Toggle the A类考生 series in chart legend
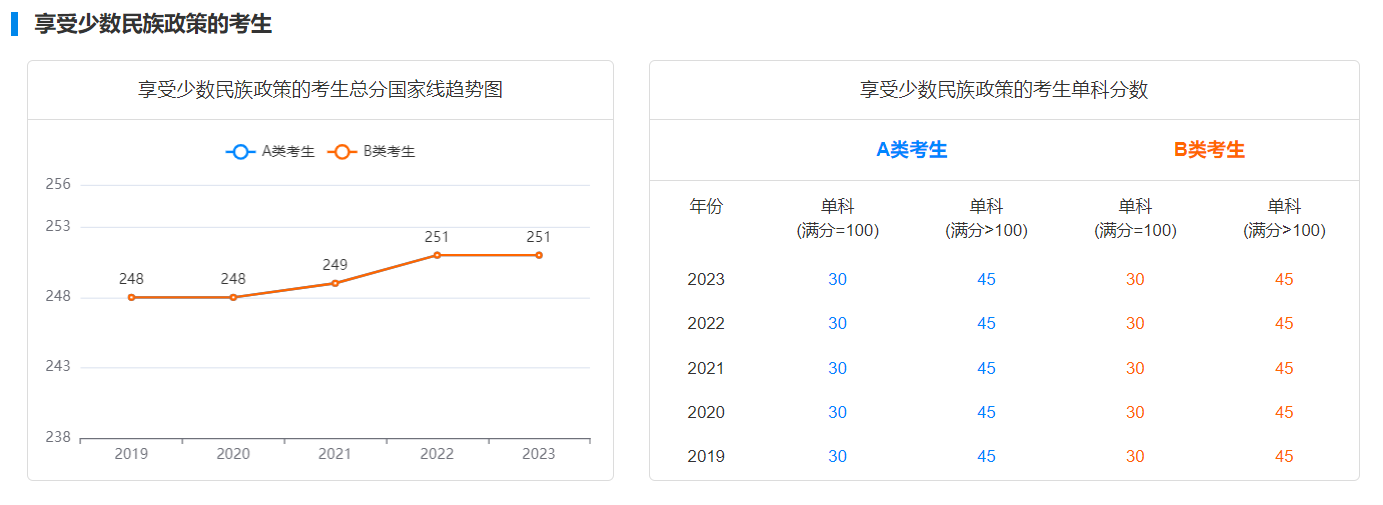 pos(270,152)
